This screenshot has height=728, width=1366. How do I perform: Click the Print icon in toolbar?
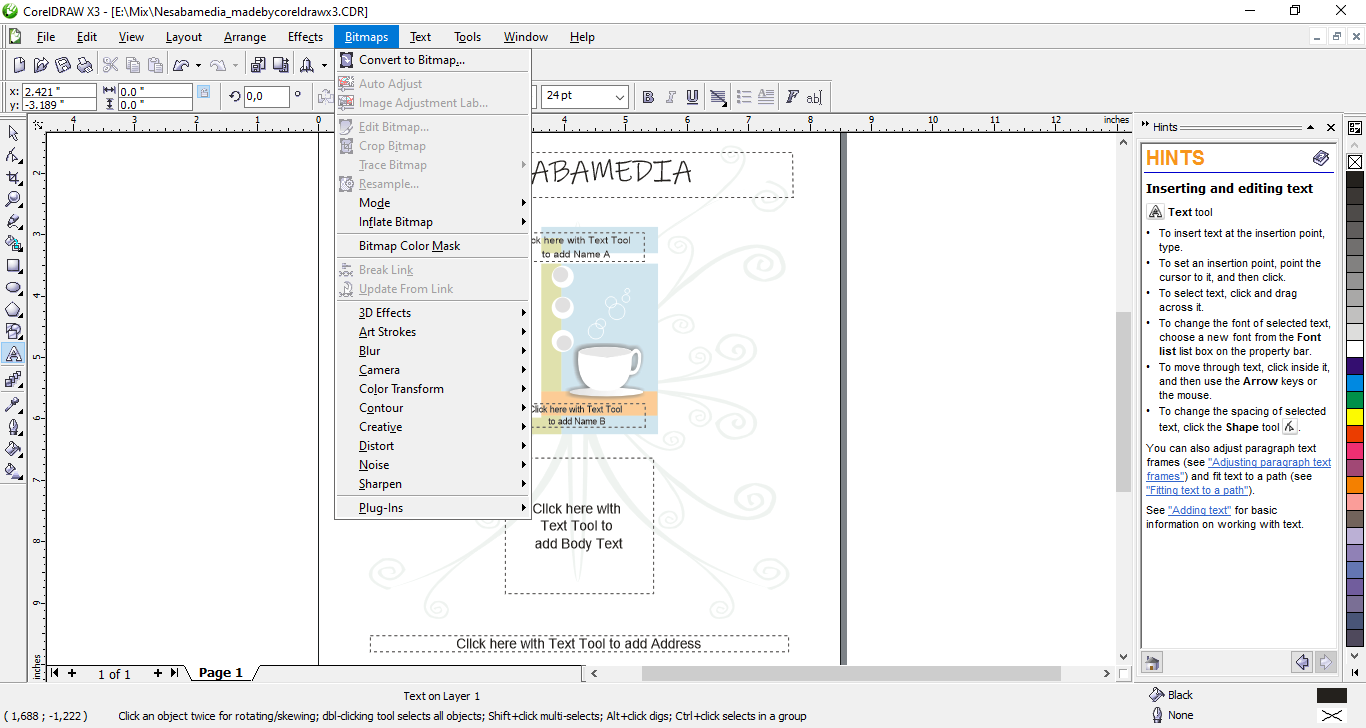85,66
